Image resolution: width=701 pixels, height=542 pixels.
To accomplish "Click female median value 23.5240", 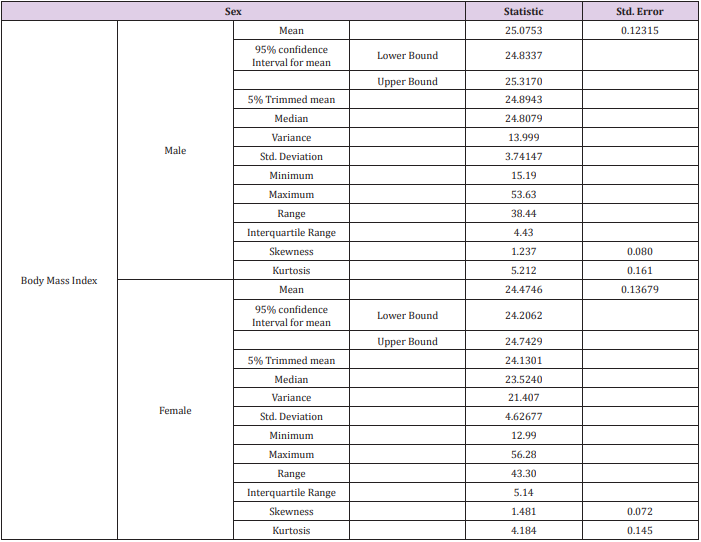I will point(524,379).
